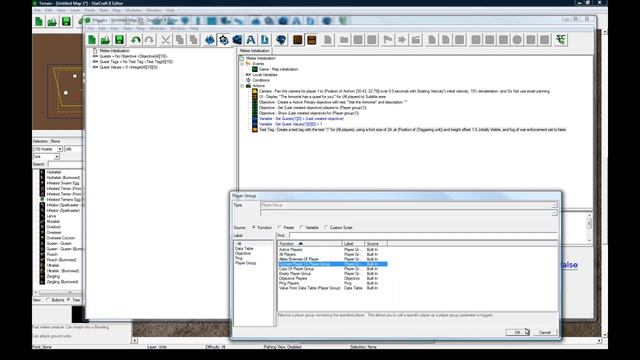
Task: Click first brown panel toolbar icon
Action: coord(298,40)
